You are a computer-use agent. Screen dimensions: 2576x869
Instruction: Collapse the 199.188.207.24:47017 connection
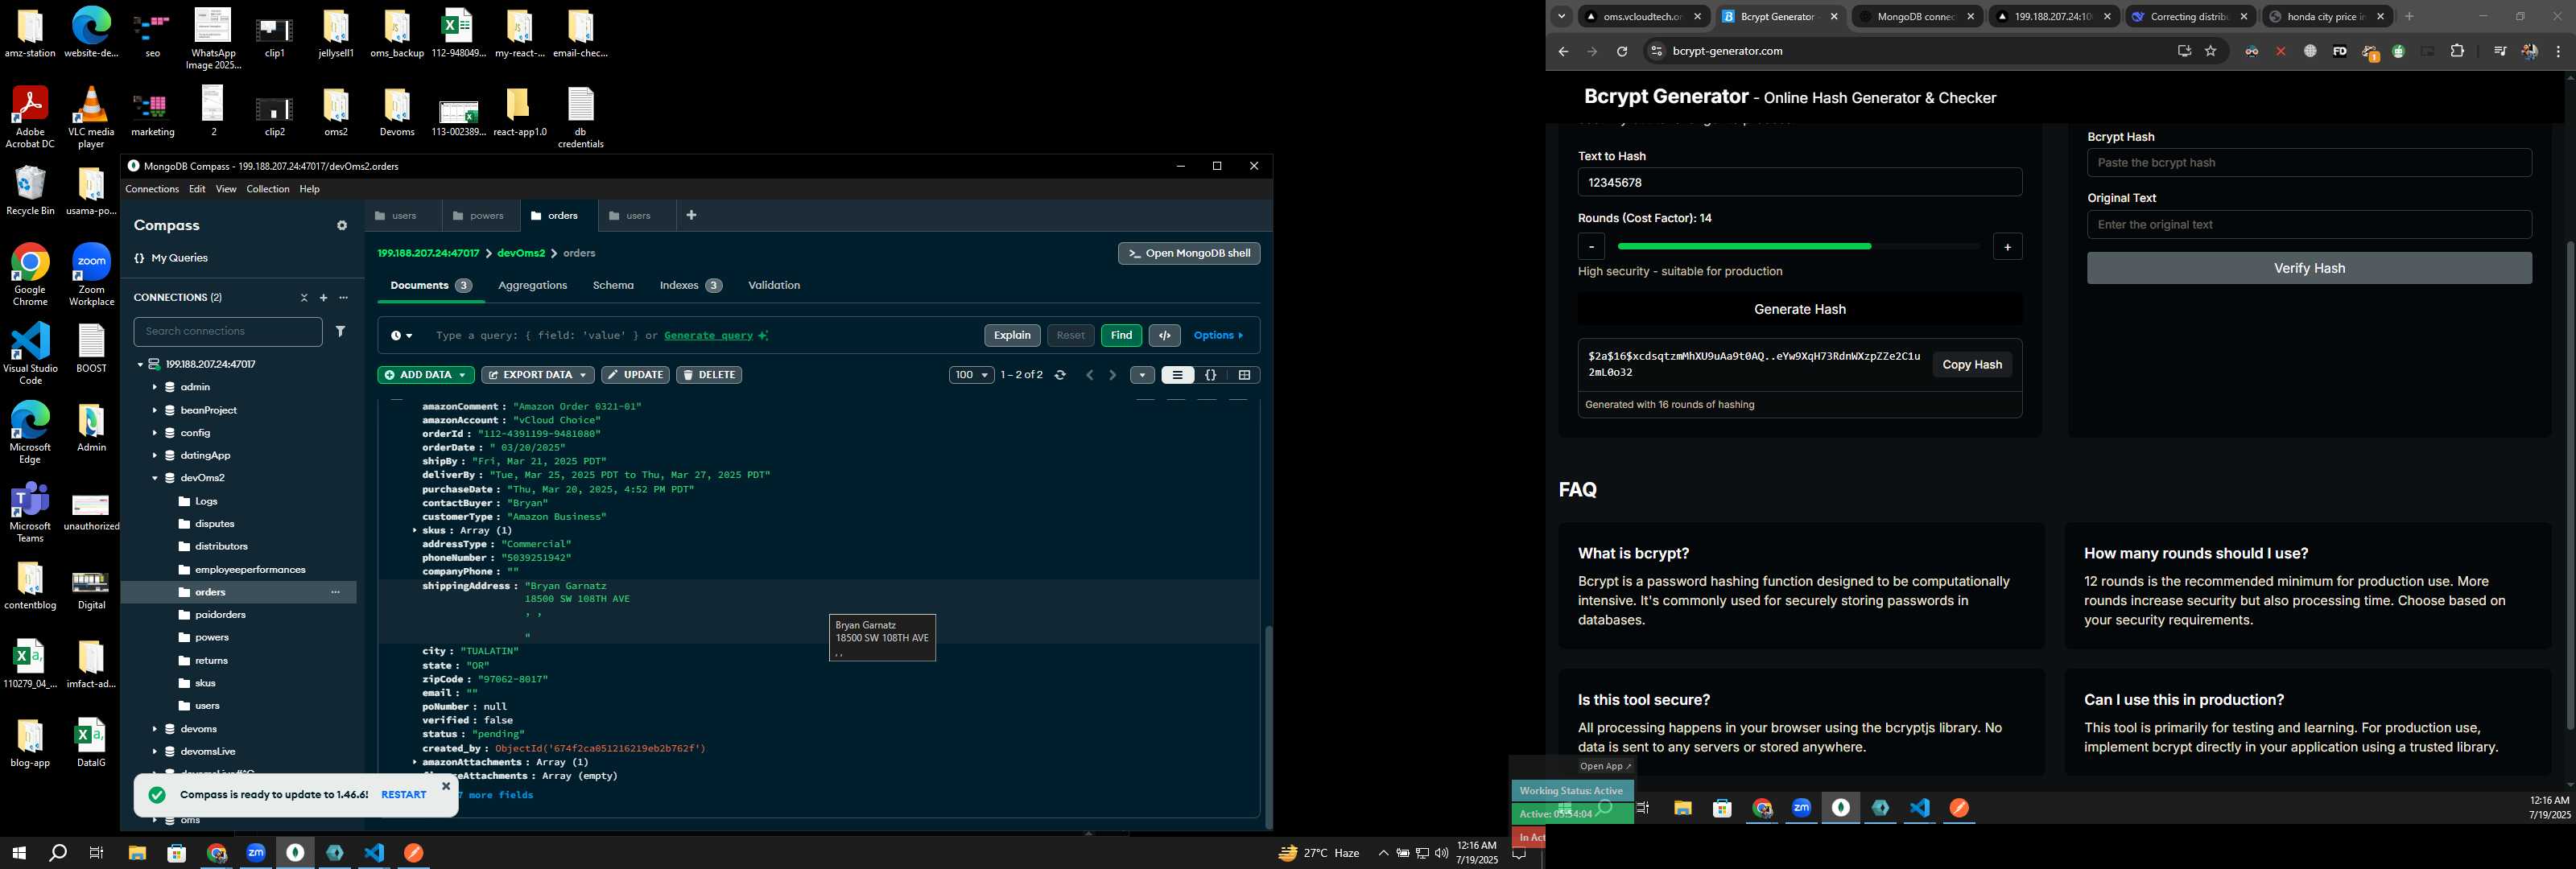pos(140,364)
